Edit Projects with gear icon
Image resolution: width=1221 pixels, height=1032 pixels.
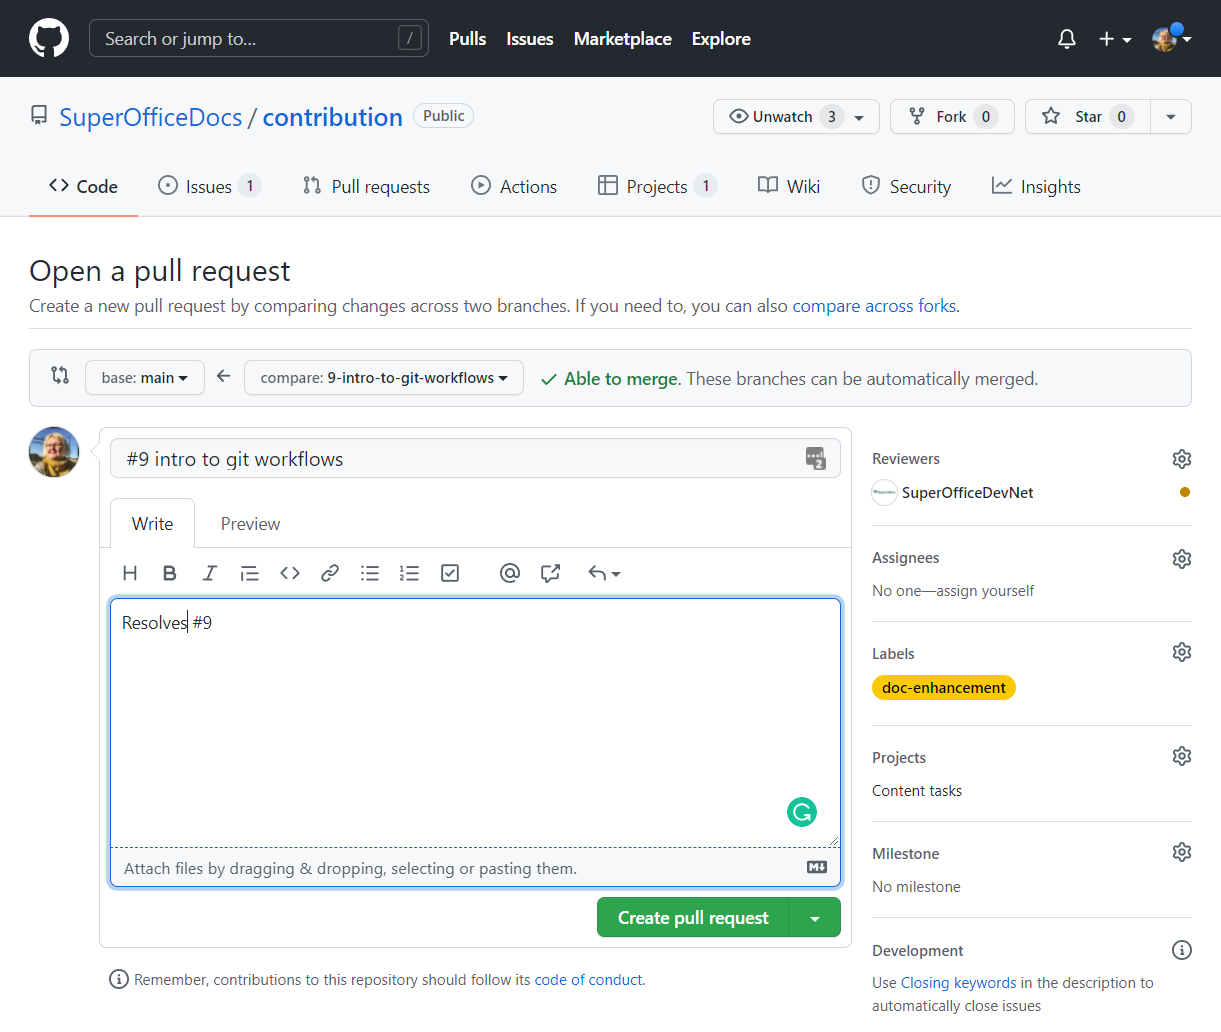click(x=1182, y=756)
